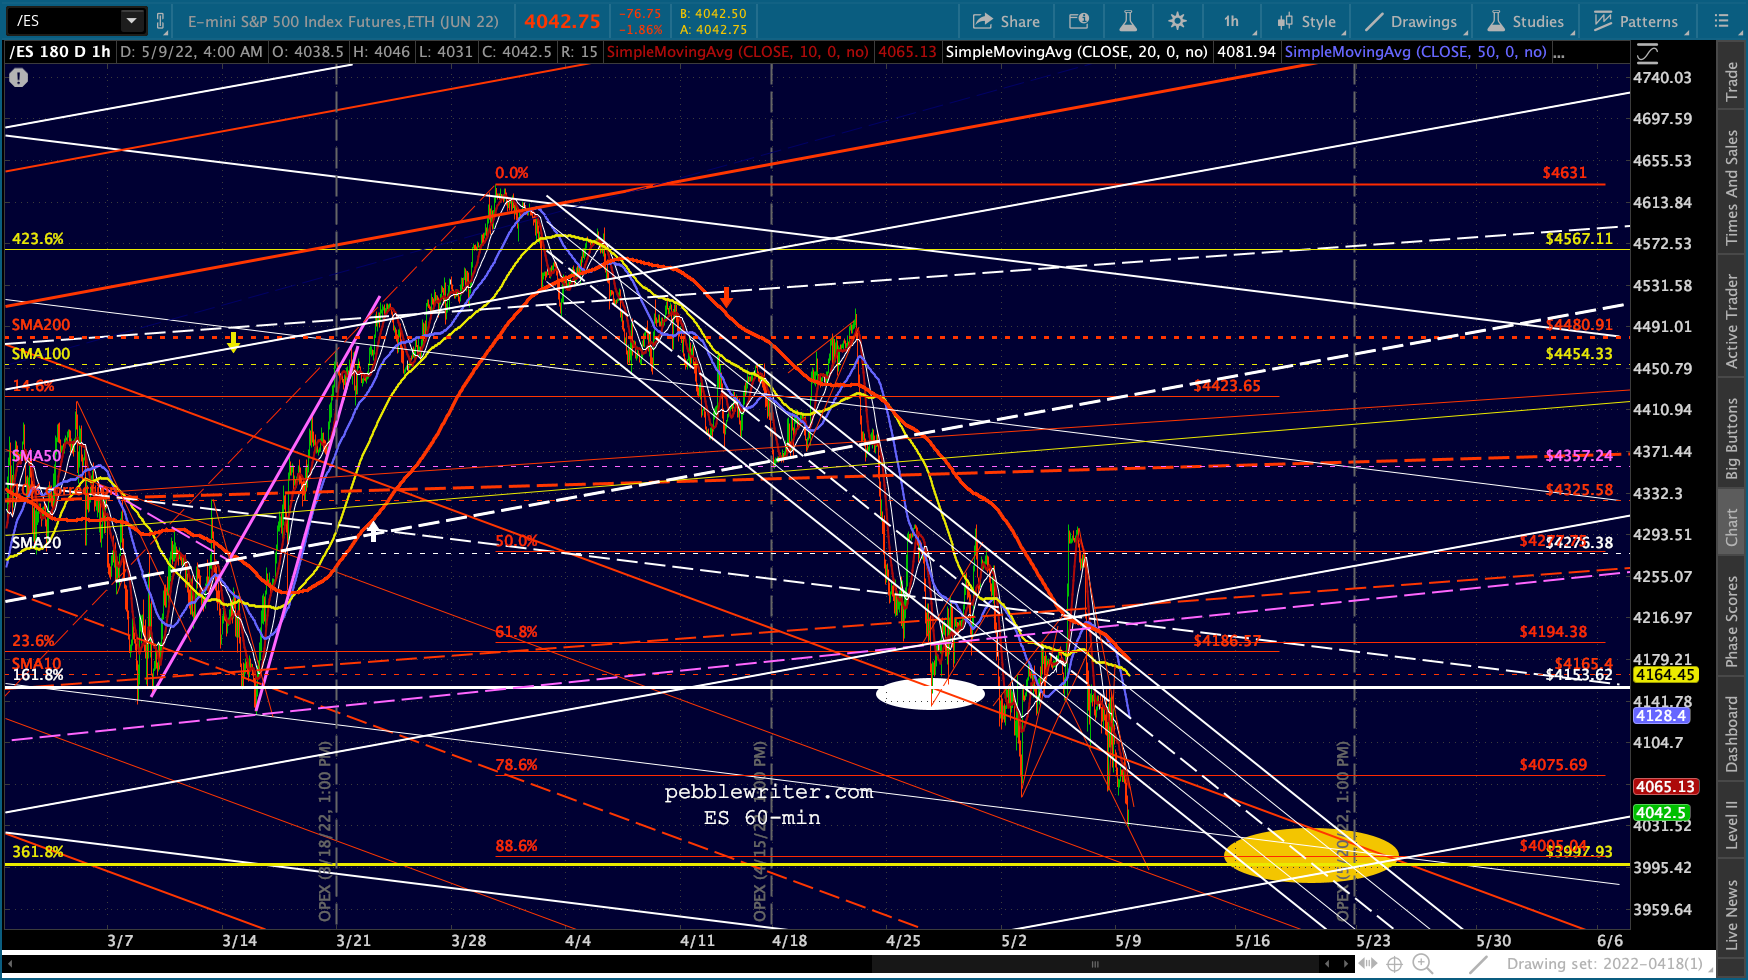Click the red 4065.13 price axis bubble
1748x980 pixels.
coord(1665,787)
